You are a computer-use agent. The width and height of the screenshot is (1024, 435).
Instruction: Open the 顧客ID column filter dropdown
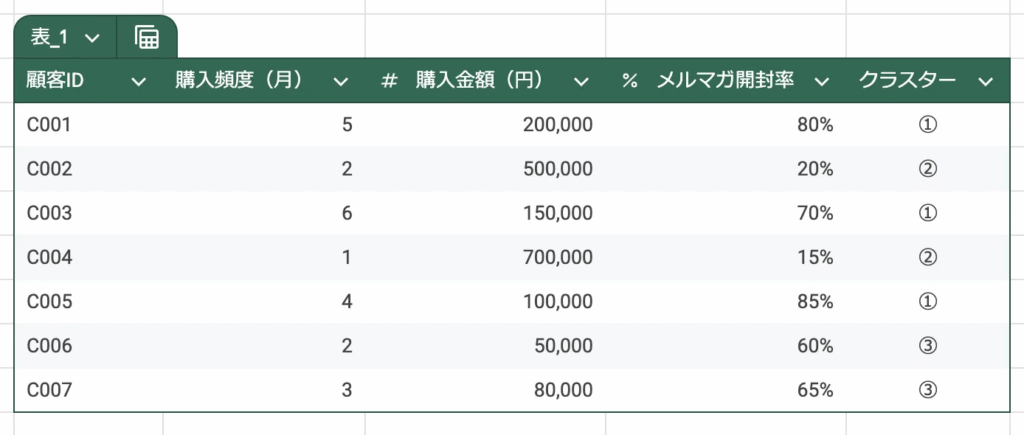click(x=139, y=81)
